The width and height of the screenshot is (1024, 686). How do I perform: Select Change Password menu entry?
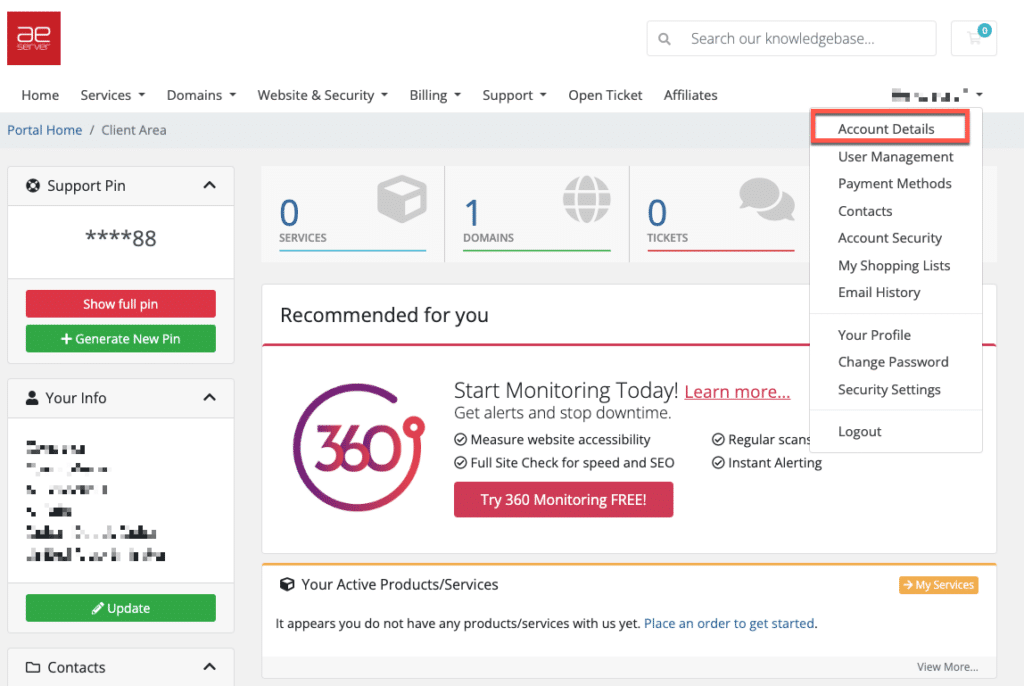(x=893, y=362)
